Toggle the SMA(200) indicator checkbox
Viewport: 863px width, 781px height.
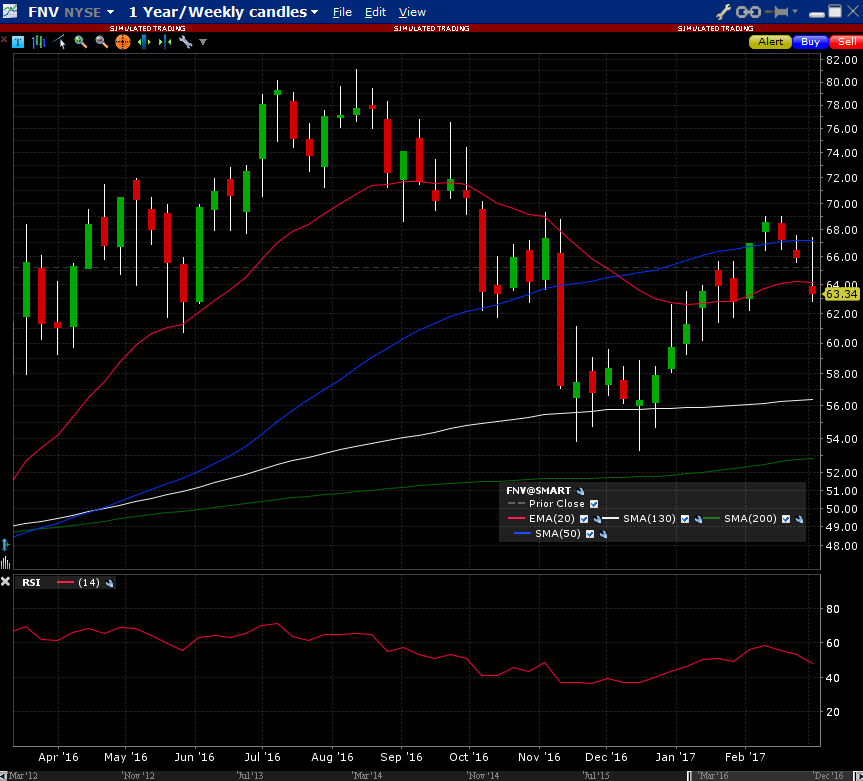[786, 519]
